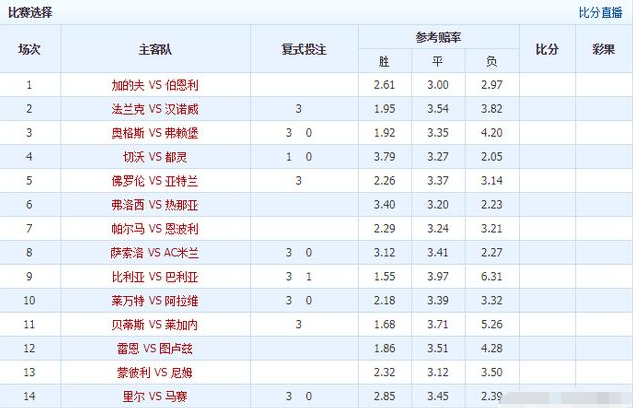Select win odds 2.29 for match 7
This screenshot has width=633, height=408.
(x=384, y=228)
